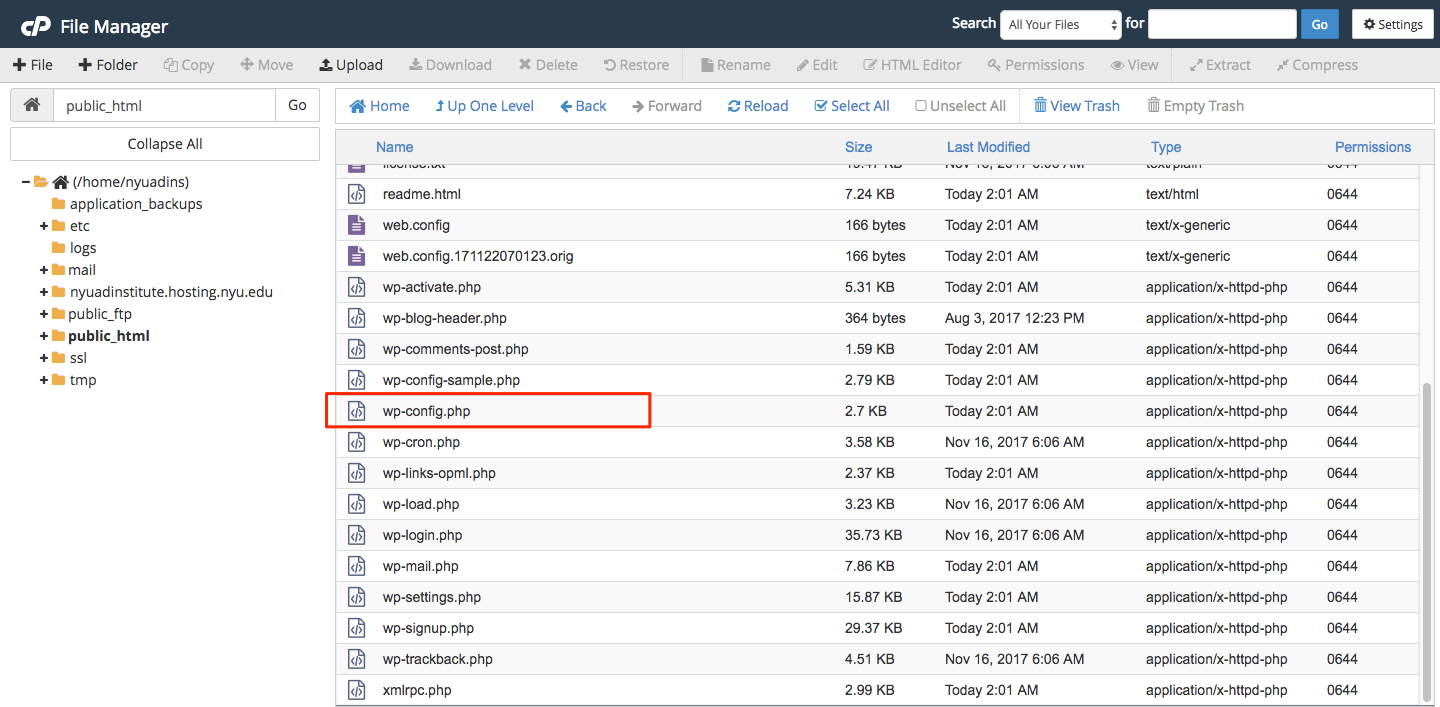Click the Download toolbar item
Viewport: 1440px width, 707px height.
450,65
